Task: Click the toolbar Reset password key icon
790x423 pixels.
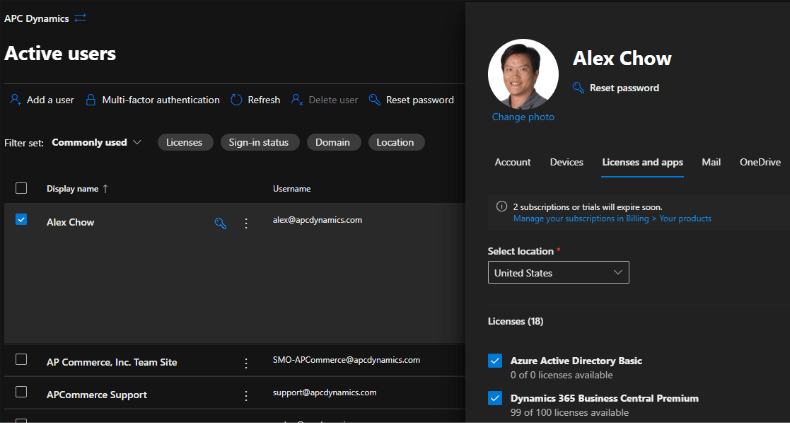Action: (x=375, y=100)
